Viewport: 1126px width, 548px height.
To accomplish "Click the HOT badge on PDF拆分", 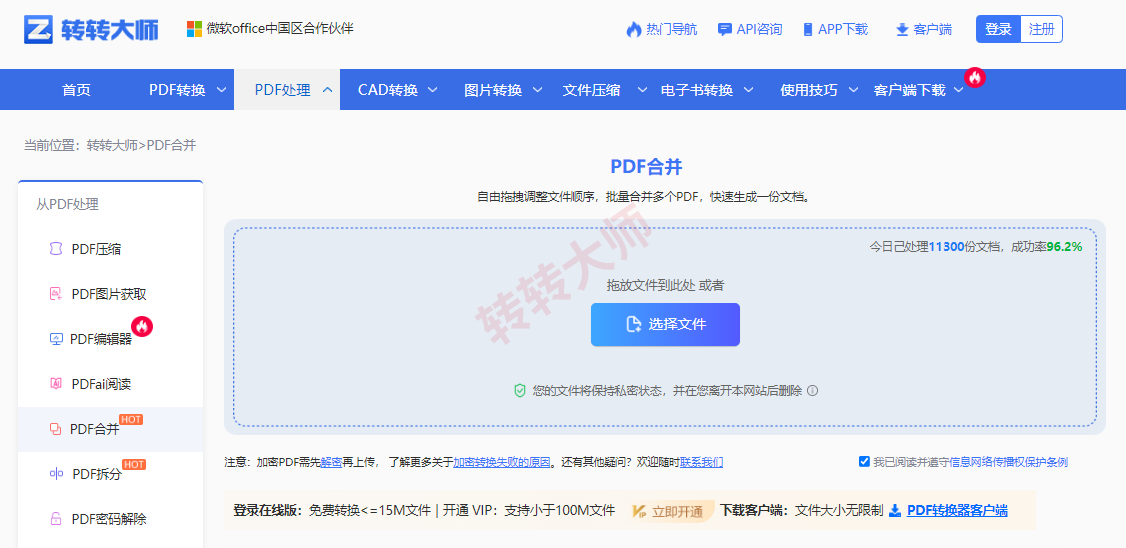I will click(134, 465).
